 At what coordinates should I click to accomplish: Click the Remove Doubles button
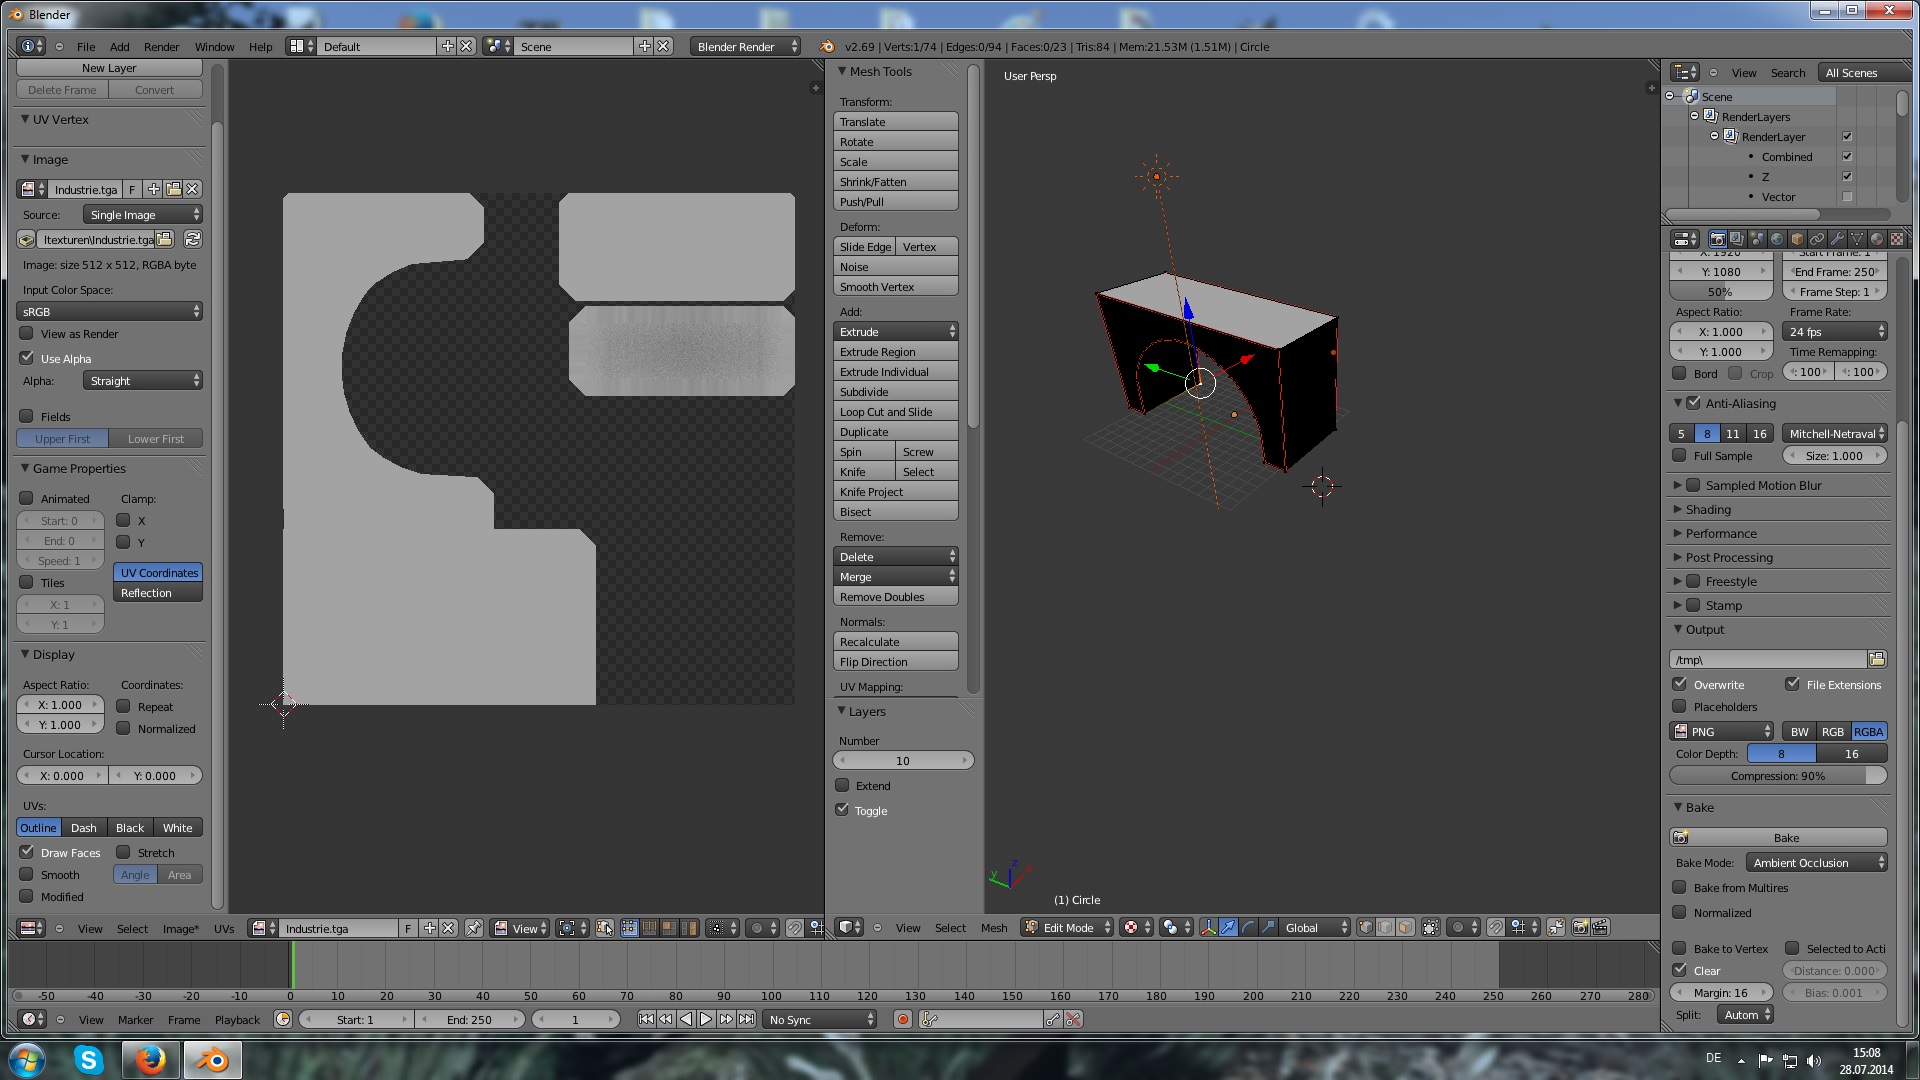click(x=895, y=597)
